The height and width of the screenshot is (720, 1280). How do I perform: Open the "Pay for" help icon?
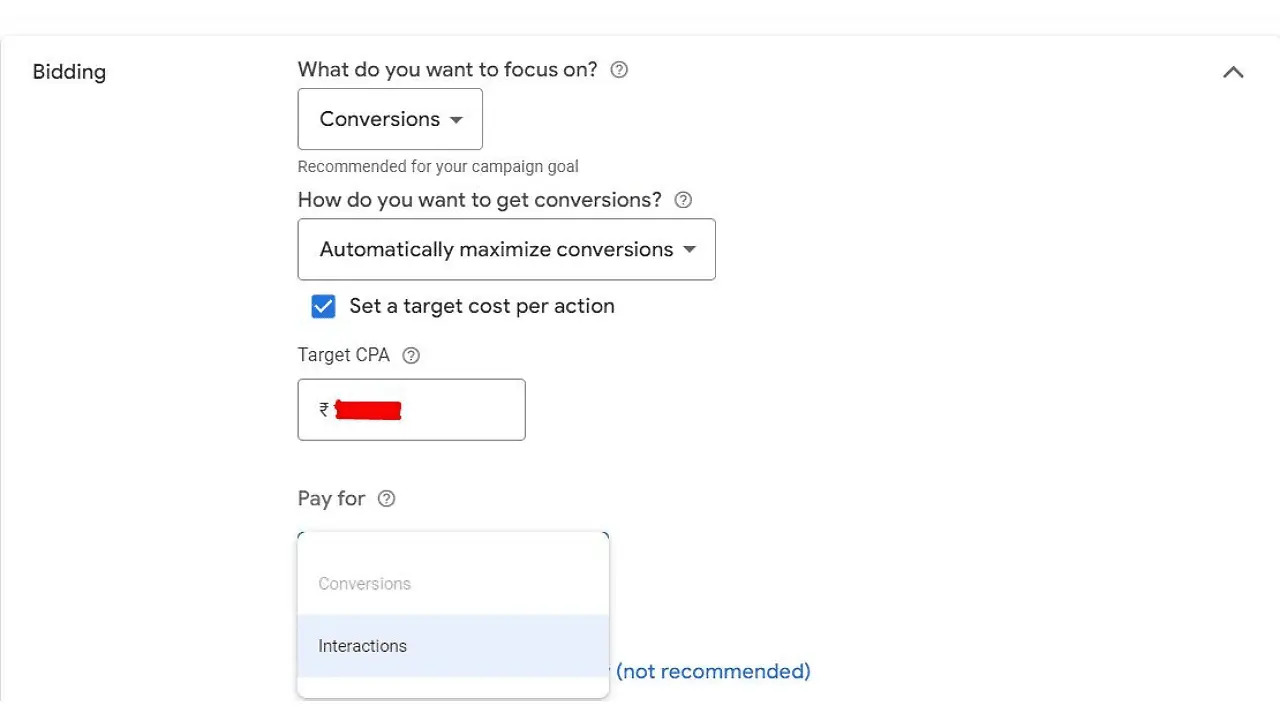[x=386, y=498]
